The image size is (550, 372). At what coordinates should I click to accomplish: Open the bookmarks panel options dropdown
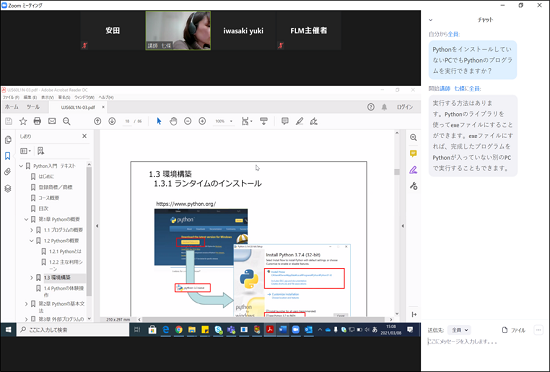click(x=25, y=151)
